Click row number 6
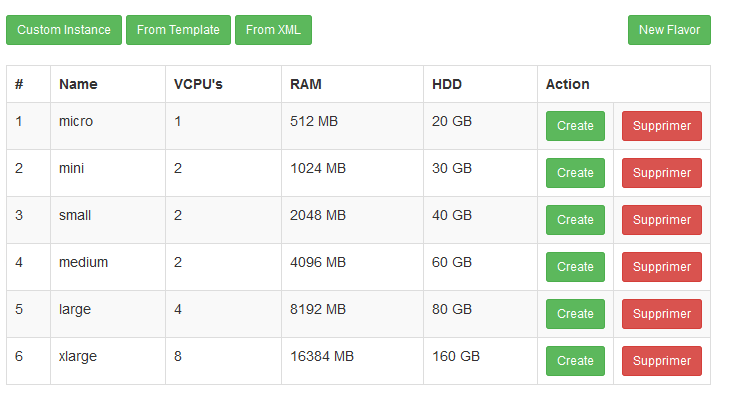Image resolution: width=733 pixels, height=395 pixels. point(19,357)
